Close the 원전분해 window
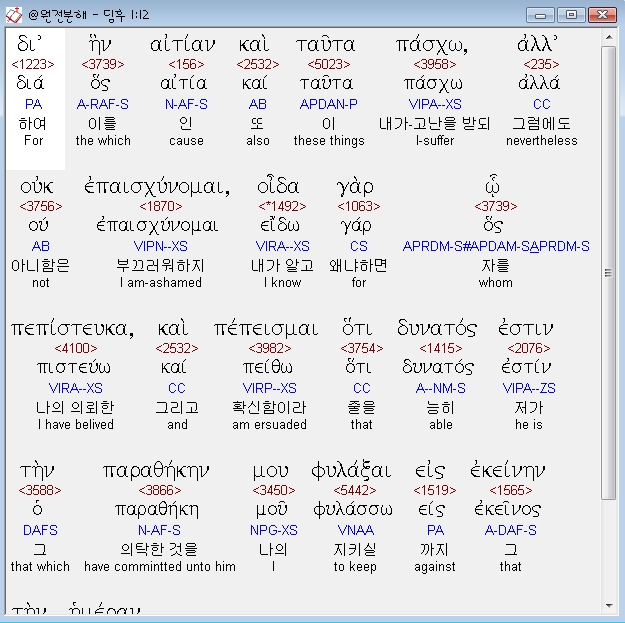Screen dimensions: 625x623 click(602, 15)
